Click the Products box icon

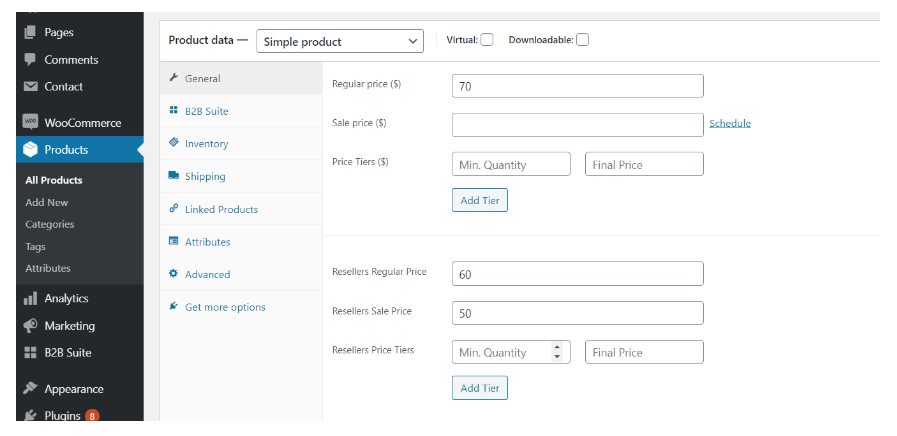pos(30,149)
